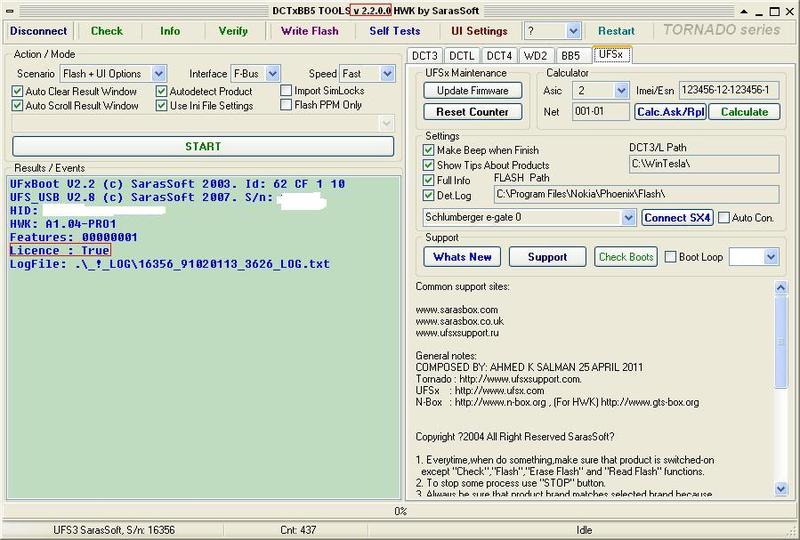This screenshot has width=800, height=540.
Task: Click 'Licence : True' line
Action: coord(60,251)
